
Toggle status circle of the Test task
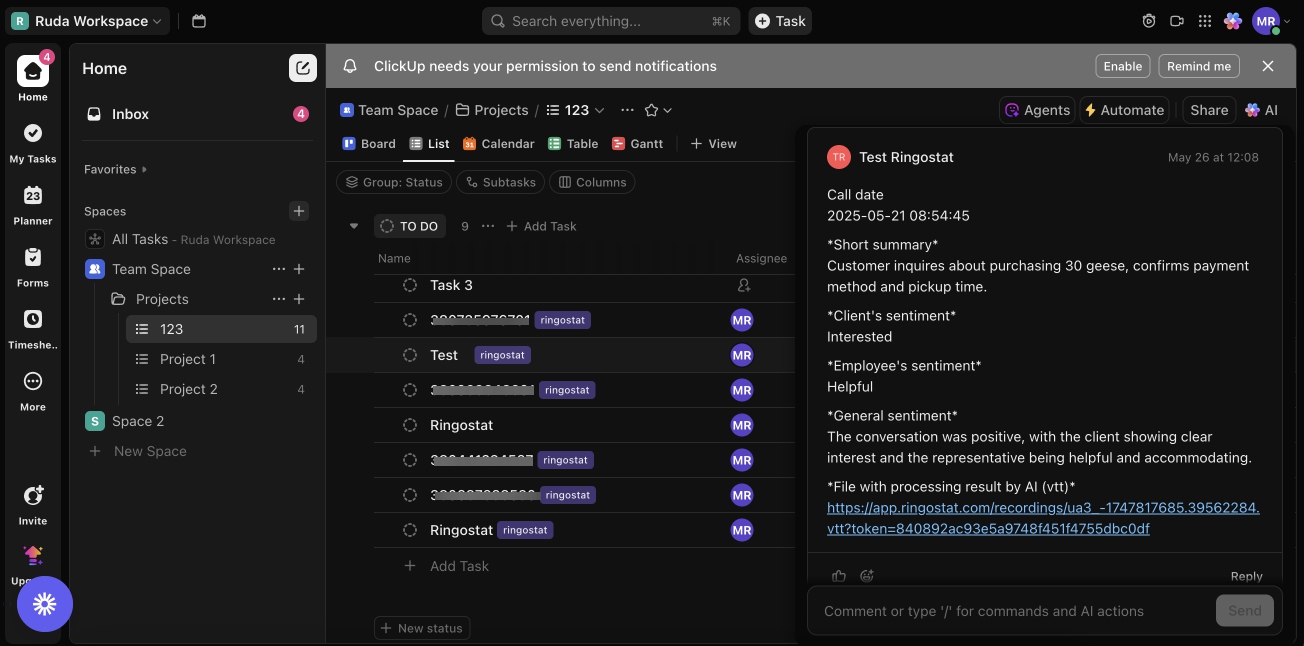click(x=410, y=355)
